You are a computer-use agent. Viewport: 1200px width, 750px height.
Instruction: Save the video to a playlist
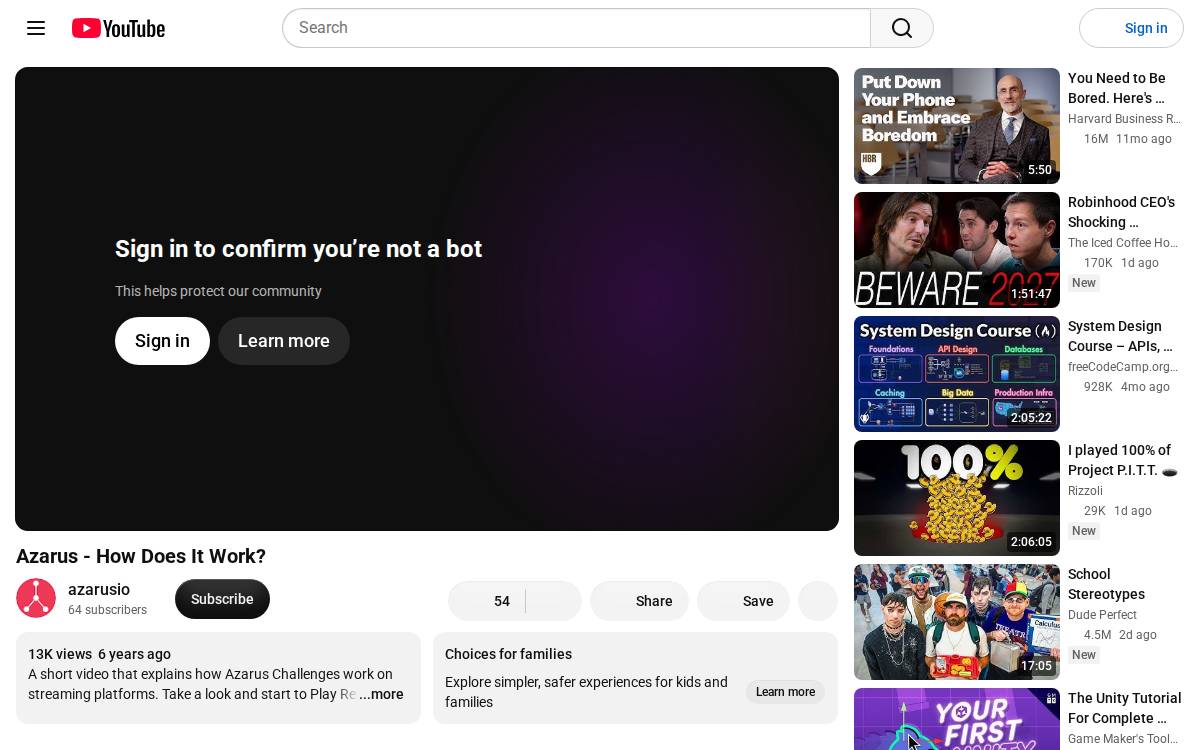coord(743,601)
